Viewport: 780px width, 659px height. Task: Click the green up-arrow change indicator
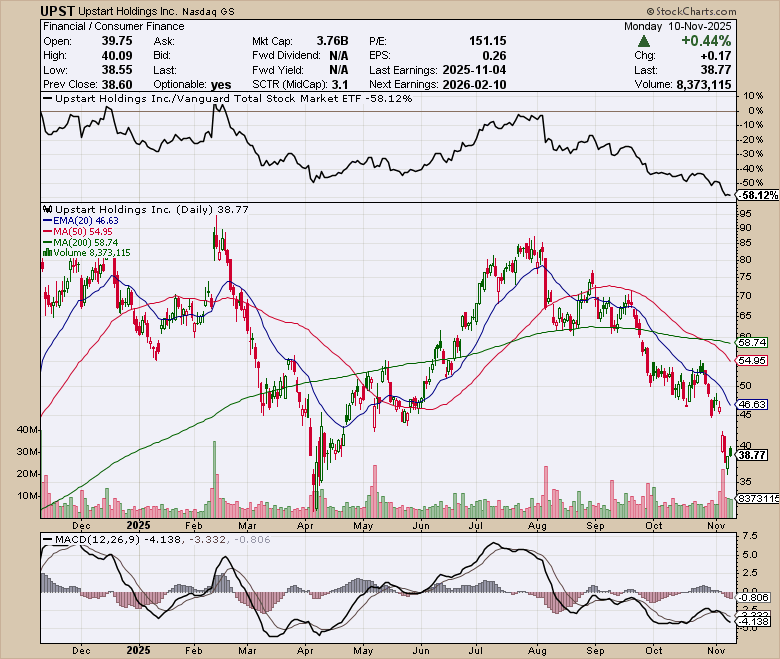coord(644,41)
